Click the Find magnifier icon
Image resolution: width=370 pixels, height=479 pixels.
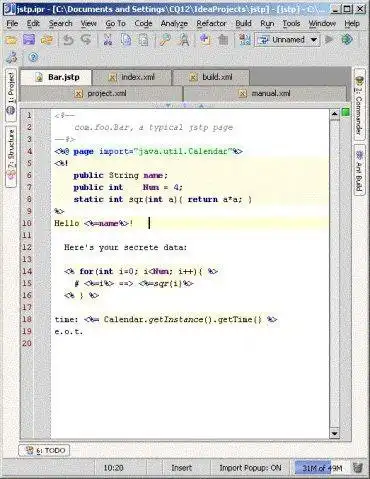click(165, 40)
